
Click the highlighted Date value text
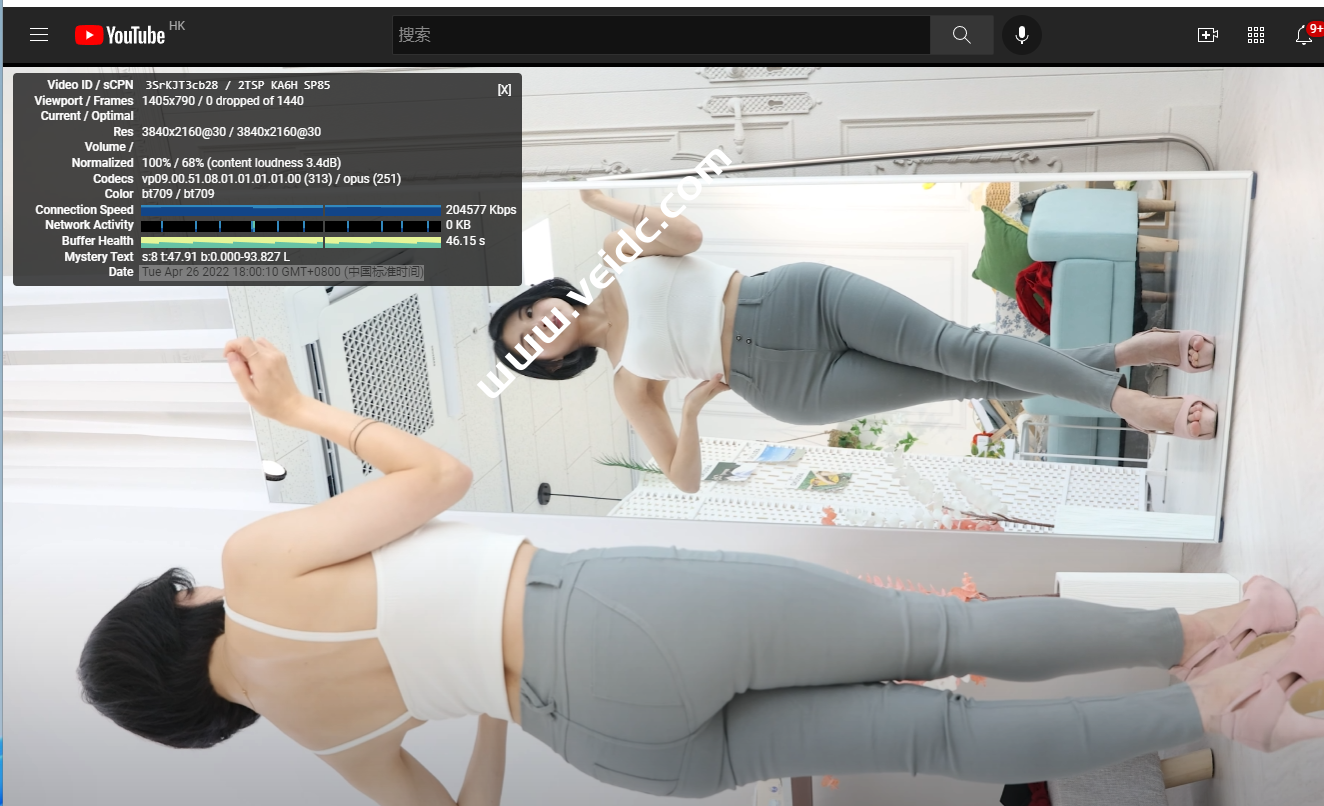pyautogui.click(x=282, y=272)
